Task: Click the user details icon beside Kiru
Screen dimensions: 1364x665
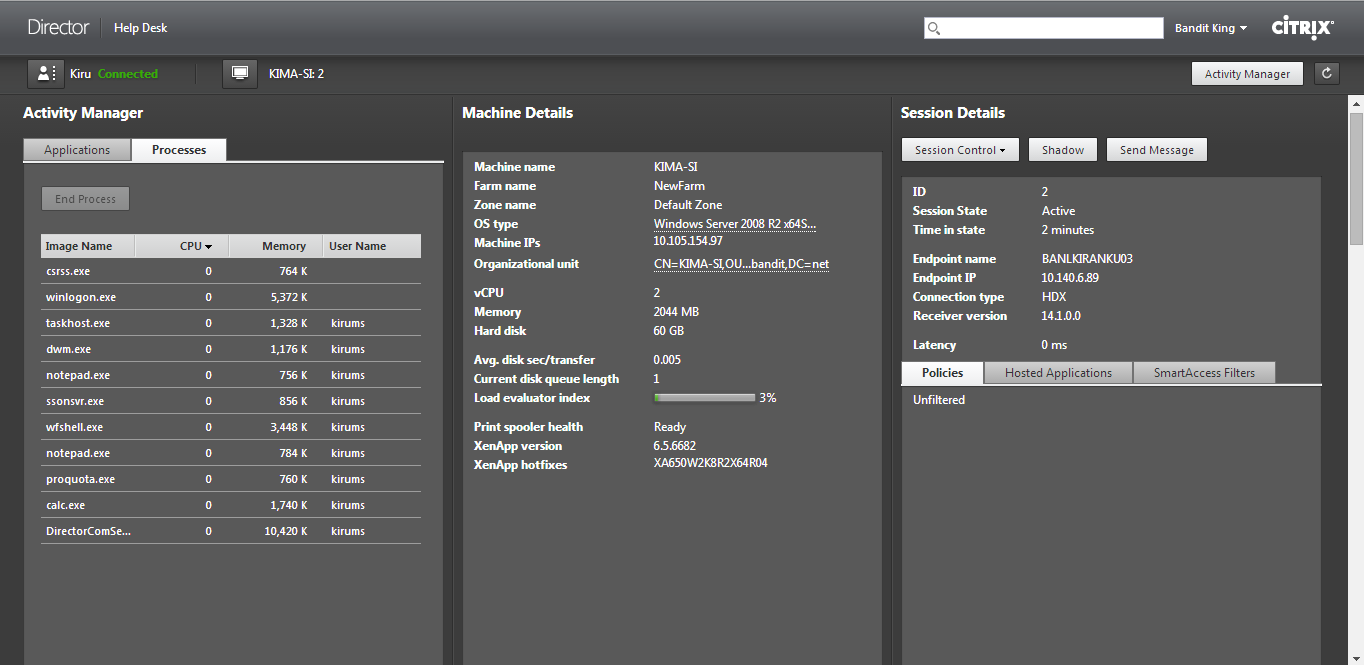Action: [44, 74]
